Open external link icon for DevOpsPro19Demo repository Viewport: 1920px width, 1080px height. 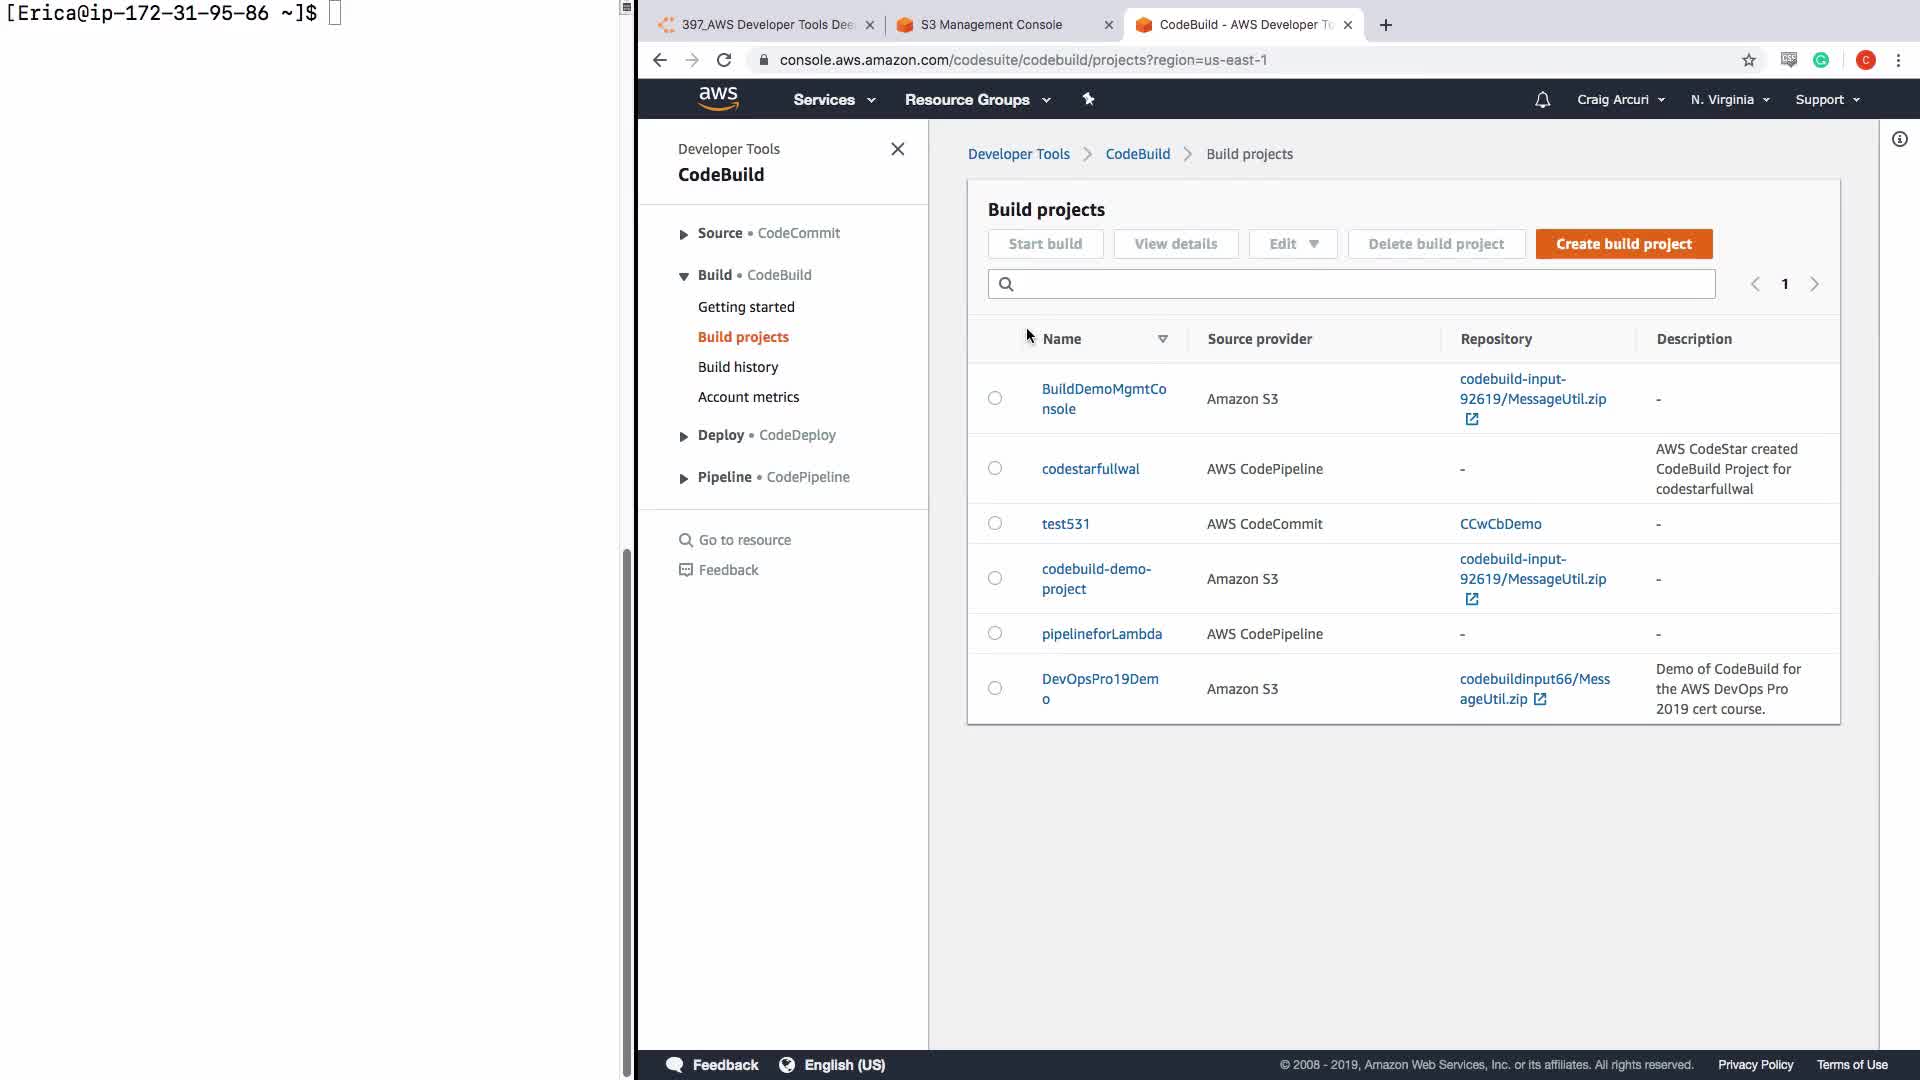tap(1540, 699)
